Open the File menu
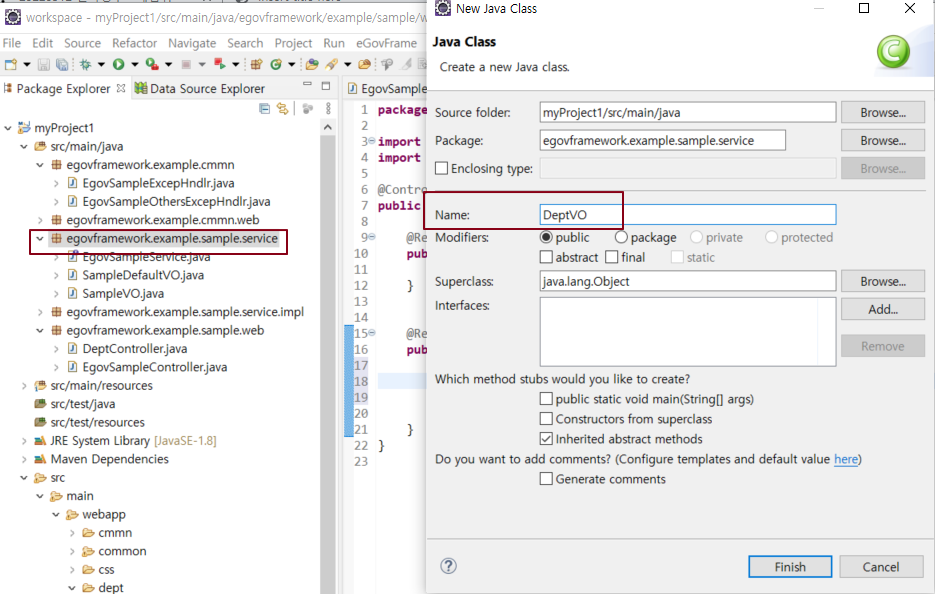This screenshot has width=935, height=594. (11, 43)
